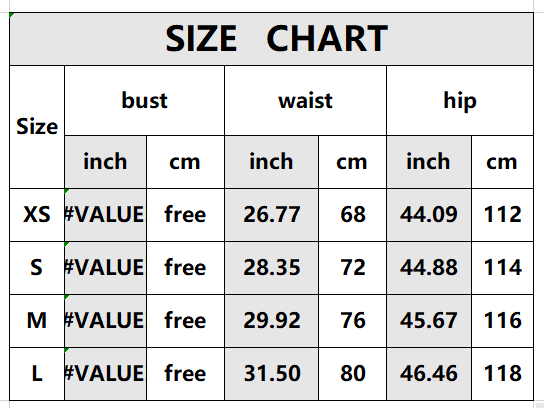The image size is (544, 408).
Task: Click the XS size row label
Action: click(37, 215)
